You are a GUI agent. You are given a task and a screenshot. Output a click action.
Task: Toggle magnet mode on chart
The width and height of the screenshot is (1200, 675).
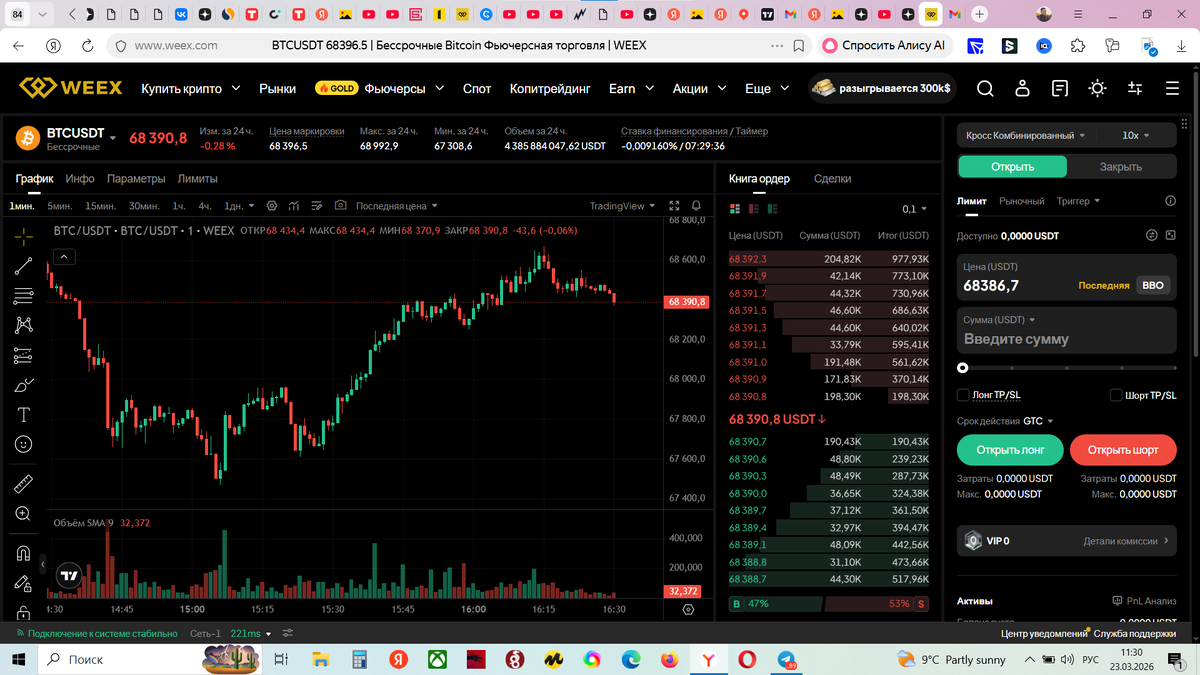(x=24, y=553)
